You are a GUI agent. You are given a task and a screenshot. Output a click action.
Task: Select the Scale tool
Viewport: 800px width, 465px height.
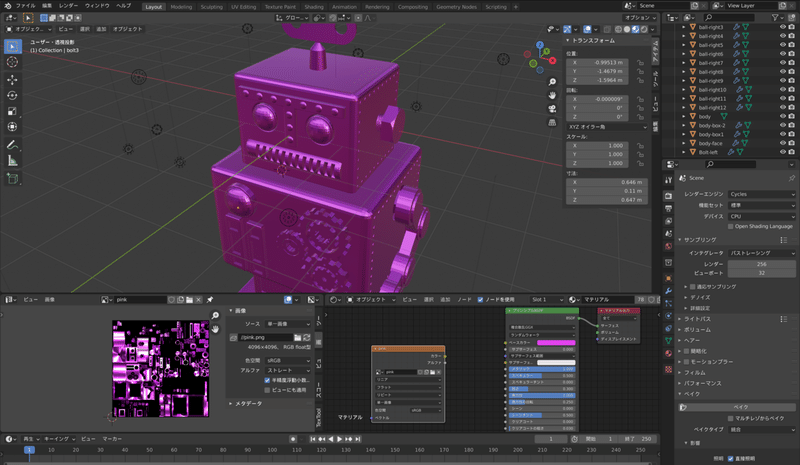12,111
